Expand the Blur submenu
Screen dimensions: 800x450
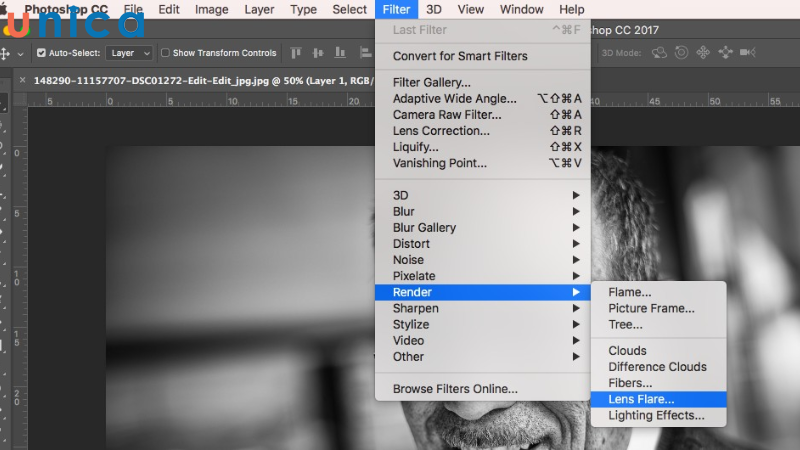[x=483, y=212]
